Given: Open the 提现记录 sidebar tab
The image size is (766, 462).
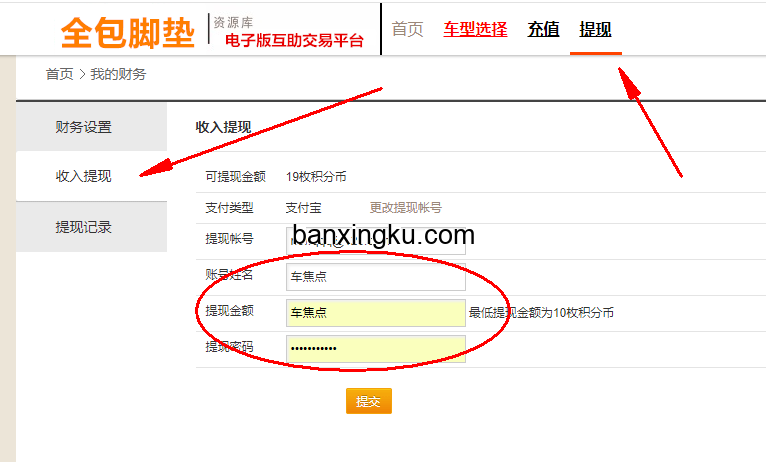Looking at the screenshot, I should (x=91, y=227).
